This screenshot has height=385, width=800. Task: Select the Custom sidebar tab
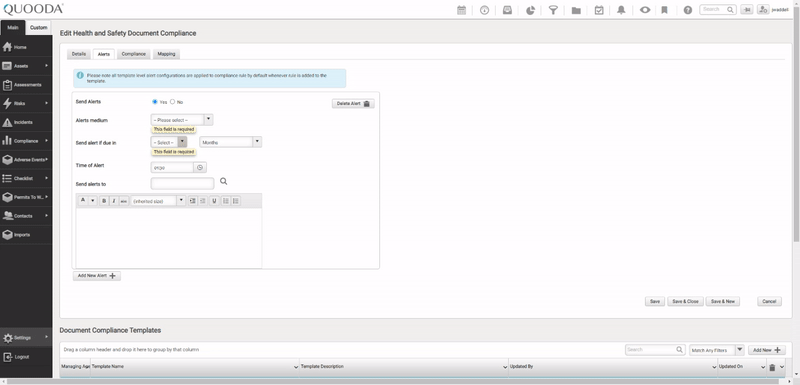click(38, 28)
